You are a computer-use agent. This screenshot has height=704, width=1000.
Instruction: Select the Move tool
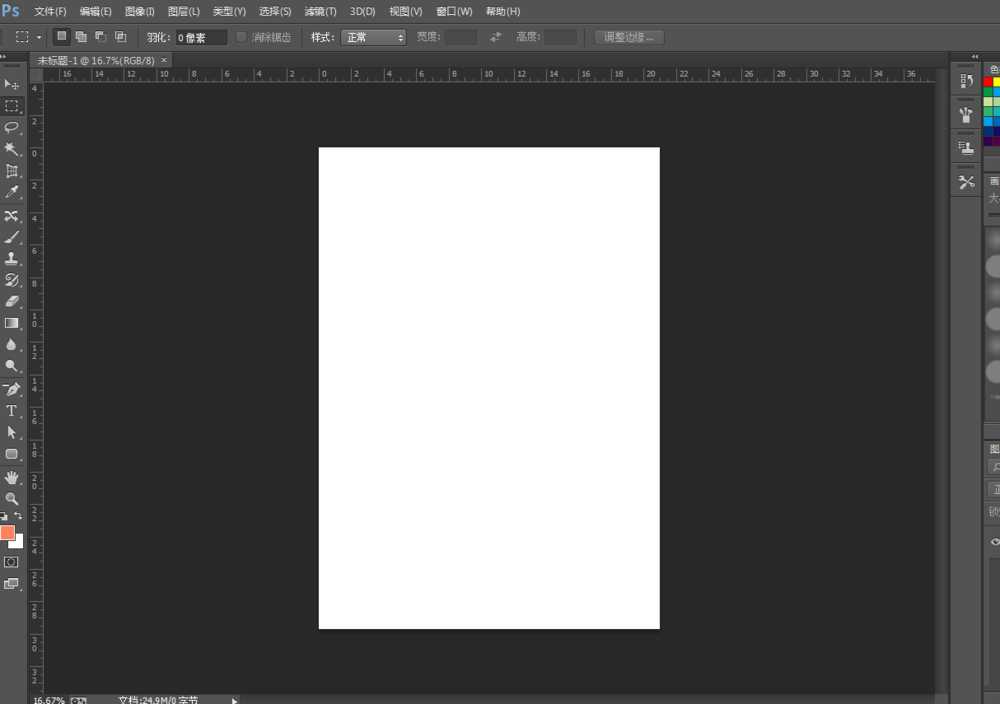click(12, 84)
